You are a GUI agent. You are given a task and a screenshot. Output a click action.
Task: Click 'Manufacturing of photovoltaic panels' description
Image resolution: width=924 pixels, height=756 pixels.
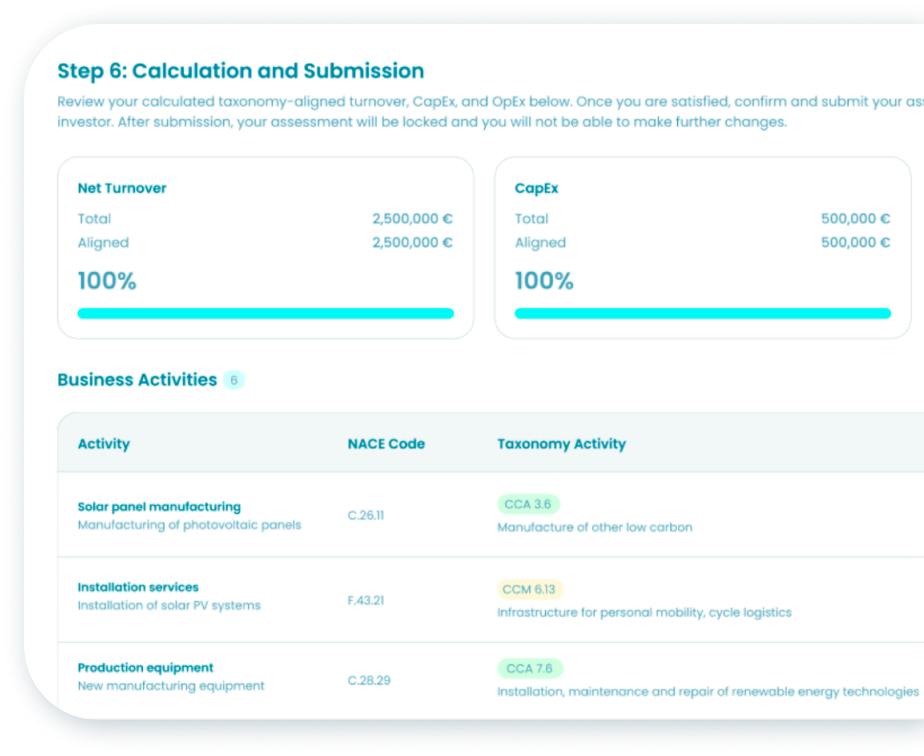(189, 525)
